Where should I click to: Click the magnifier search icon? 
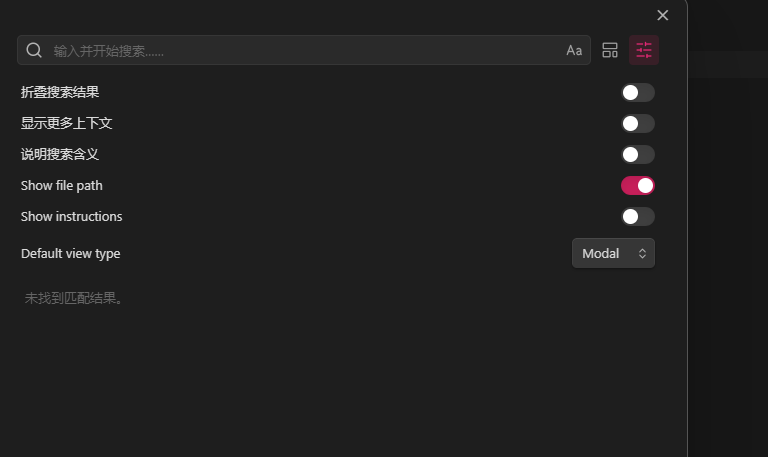(x=34, y=50)
